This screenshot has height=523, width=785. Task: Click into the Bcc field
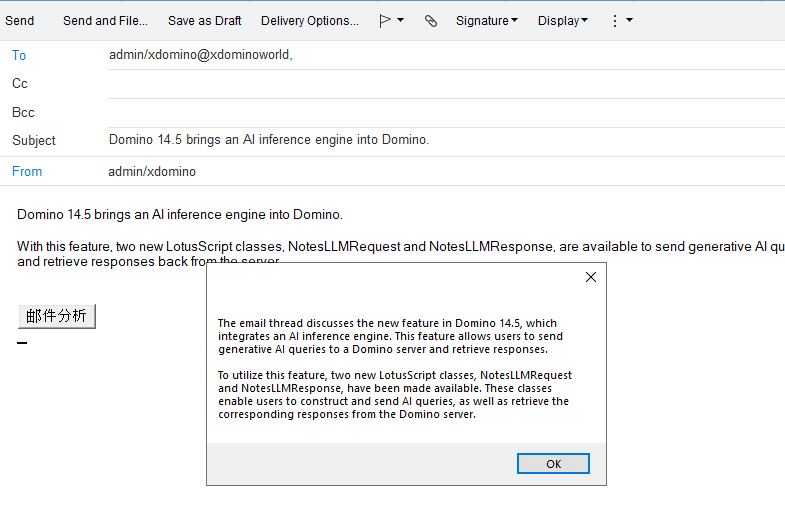point(446,113)
